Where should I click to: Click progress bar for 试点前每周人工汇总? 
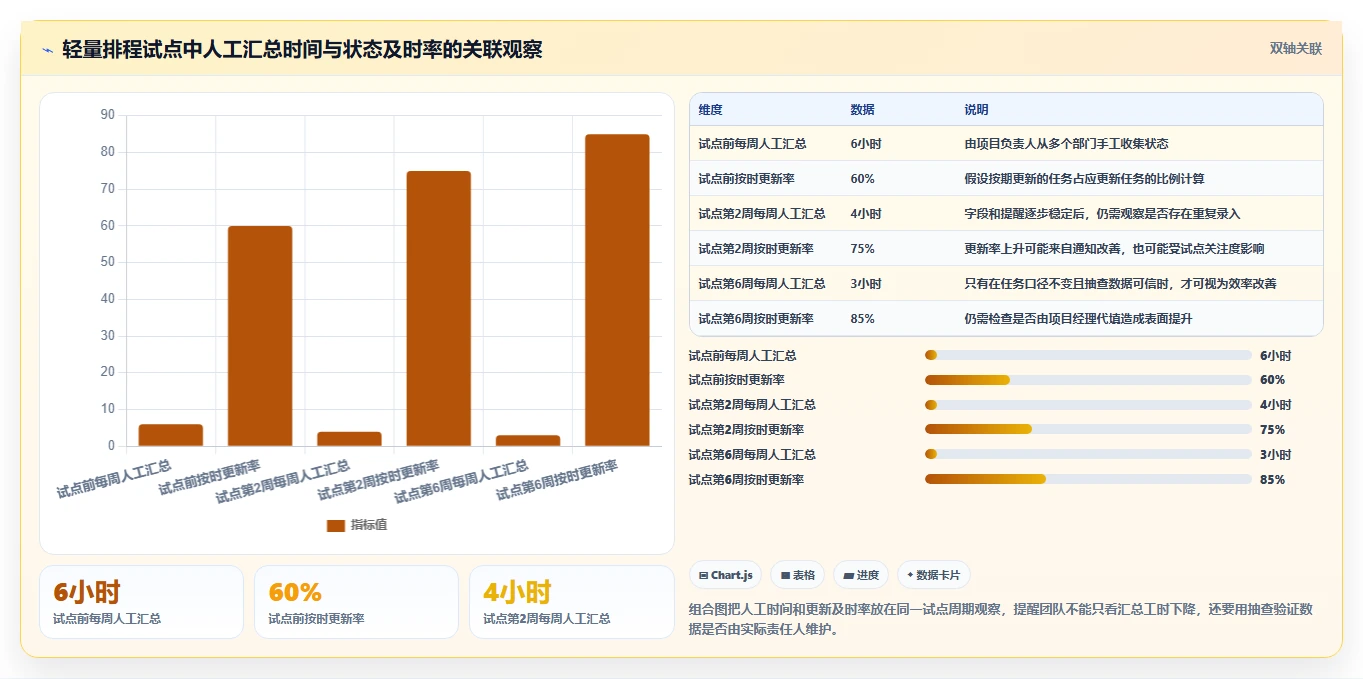tap(1088, 355)
